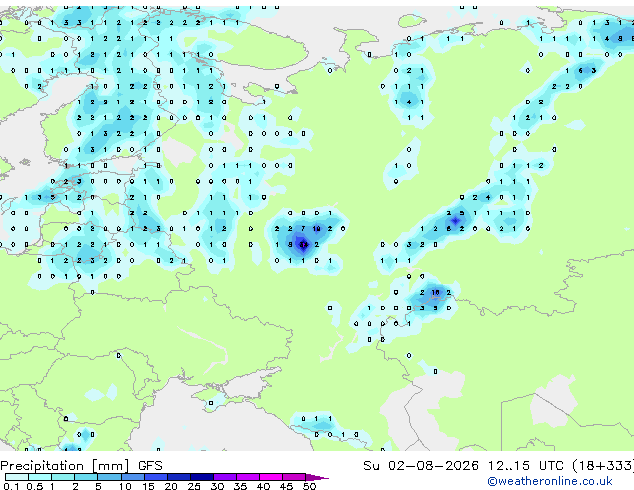634x490 pixels.
Task: Click the '7' value beside the dark blue maximum
Action: pos(303,229)
